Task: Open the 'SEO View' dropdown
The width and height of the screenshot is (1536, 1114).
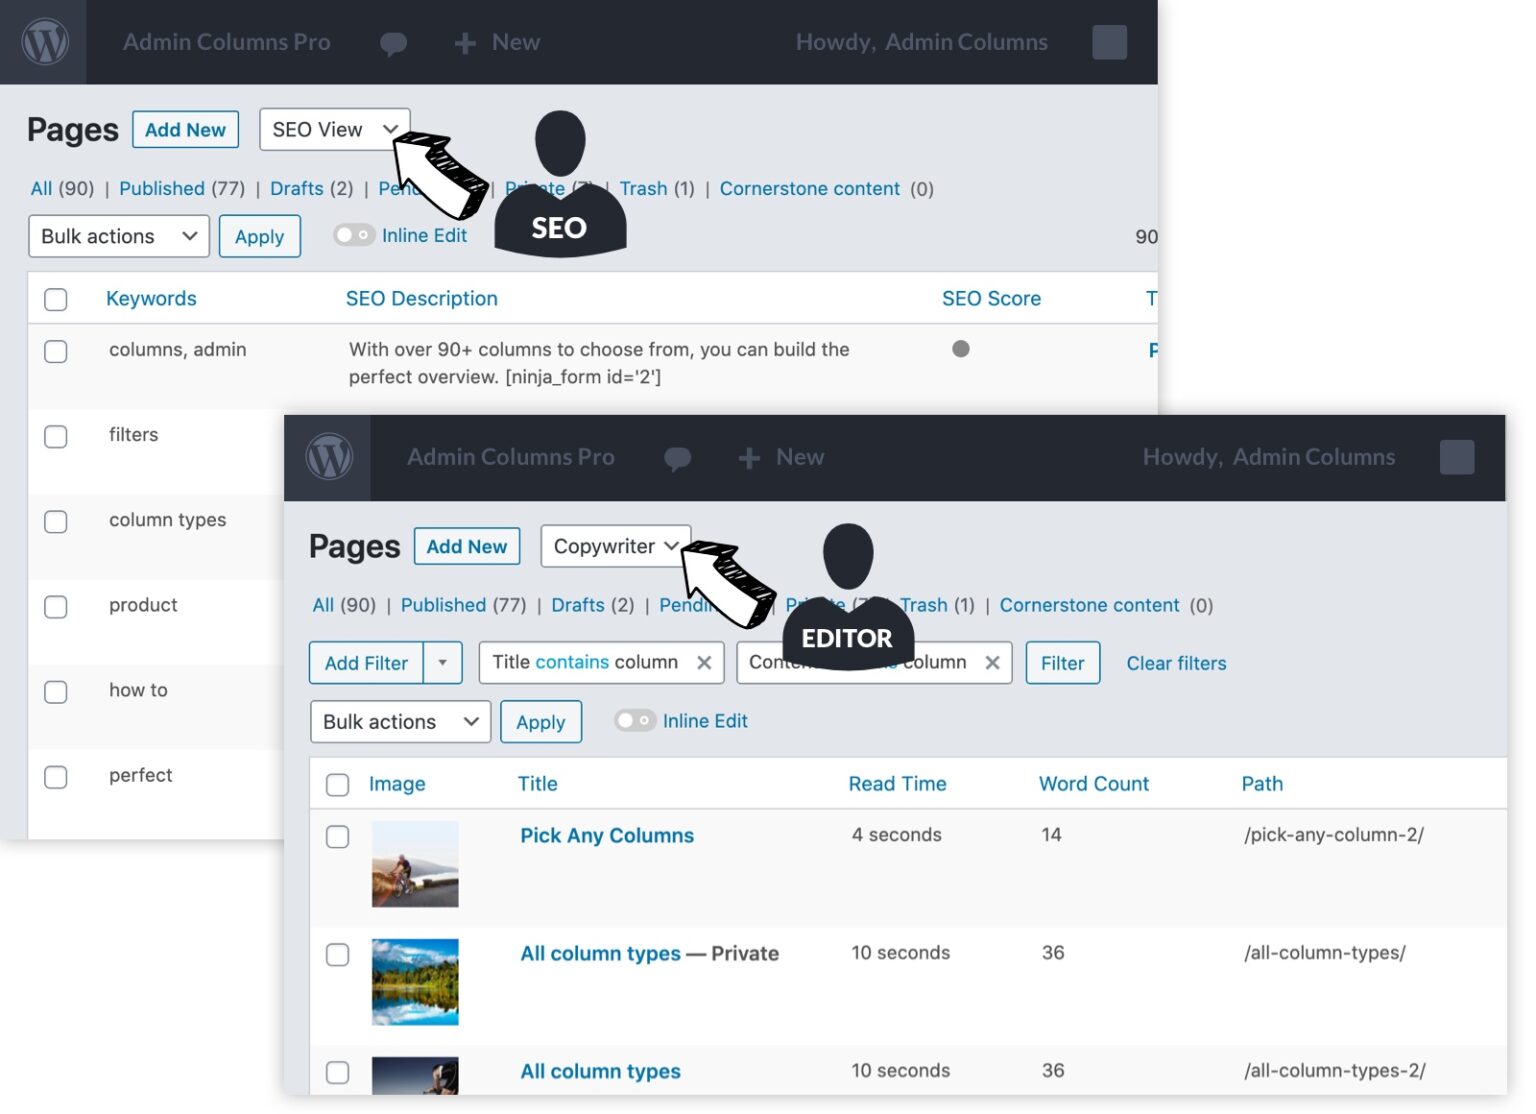Action: tap(334, 129)
